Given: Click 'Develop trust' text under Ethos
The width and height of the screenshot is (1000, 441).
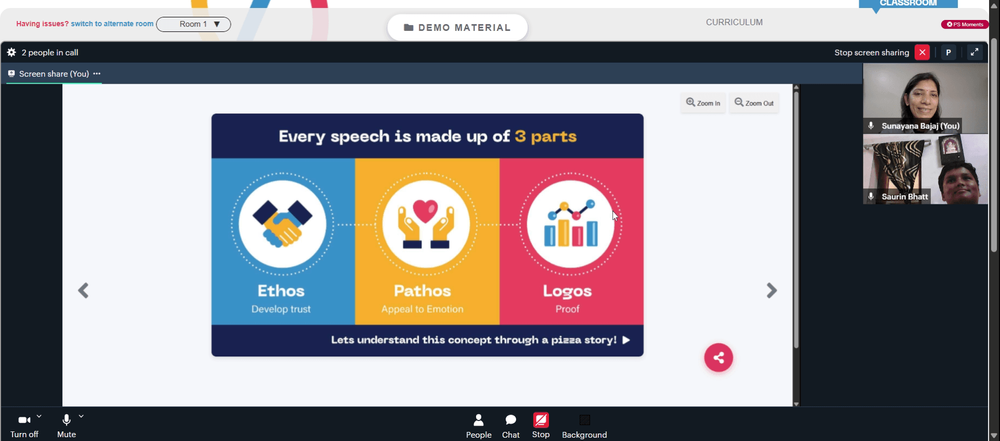Looking at the screenshot, I should coord(281,310).
